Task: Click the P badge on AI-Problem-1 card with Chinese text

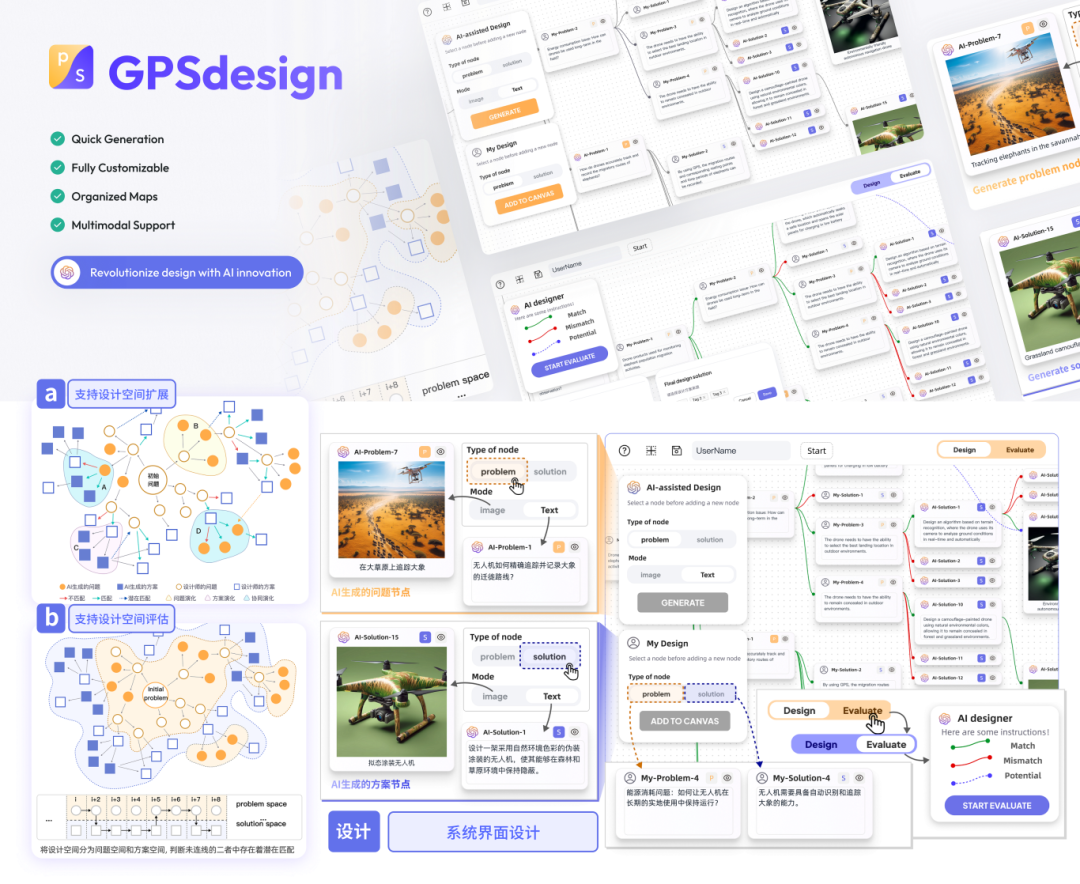Action: tap(559, 547)
